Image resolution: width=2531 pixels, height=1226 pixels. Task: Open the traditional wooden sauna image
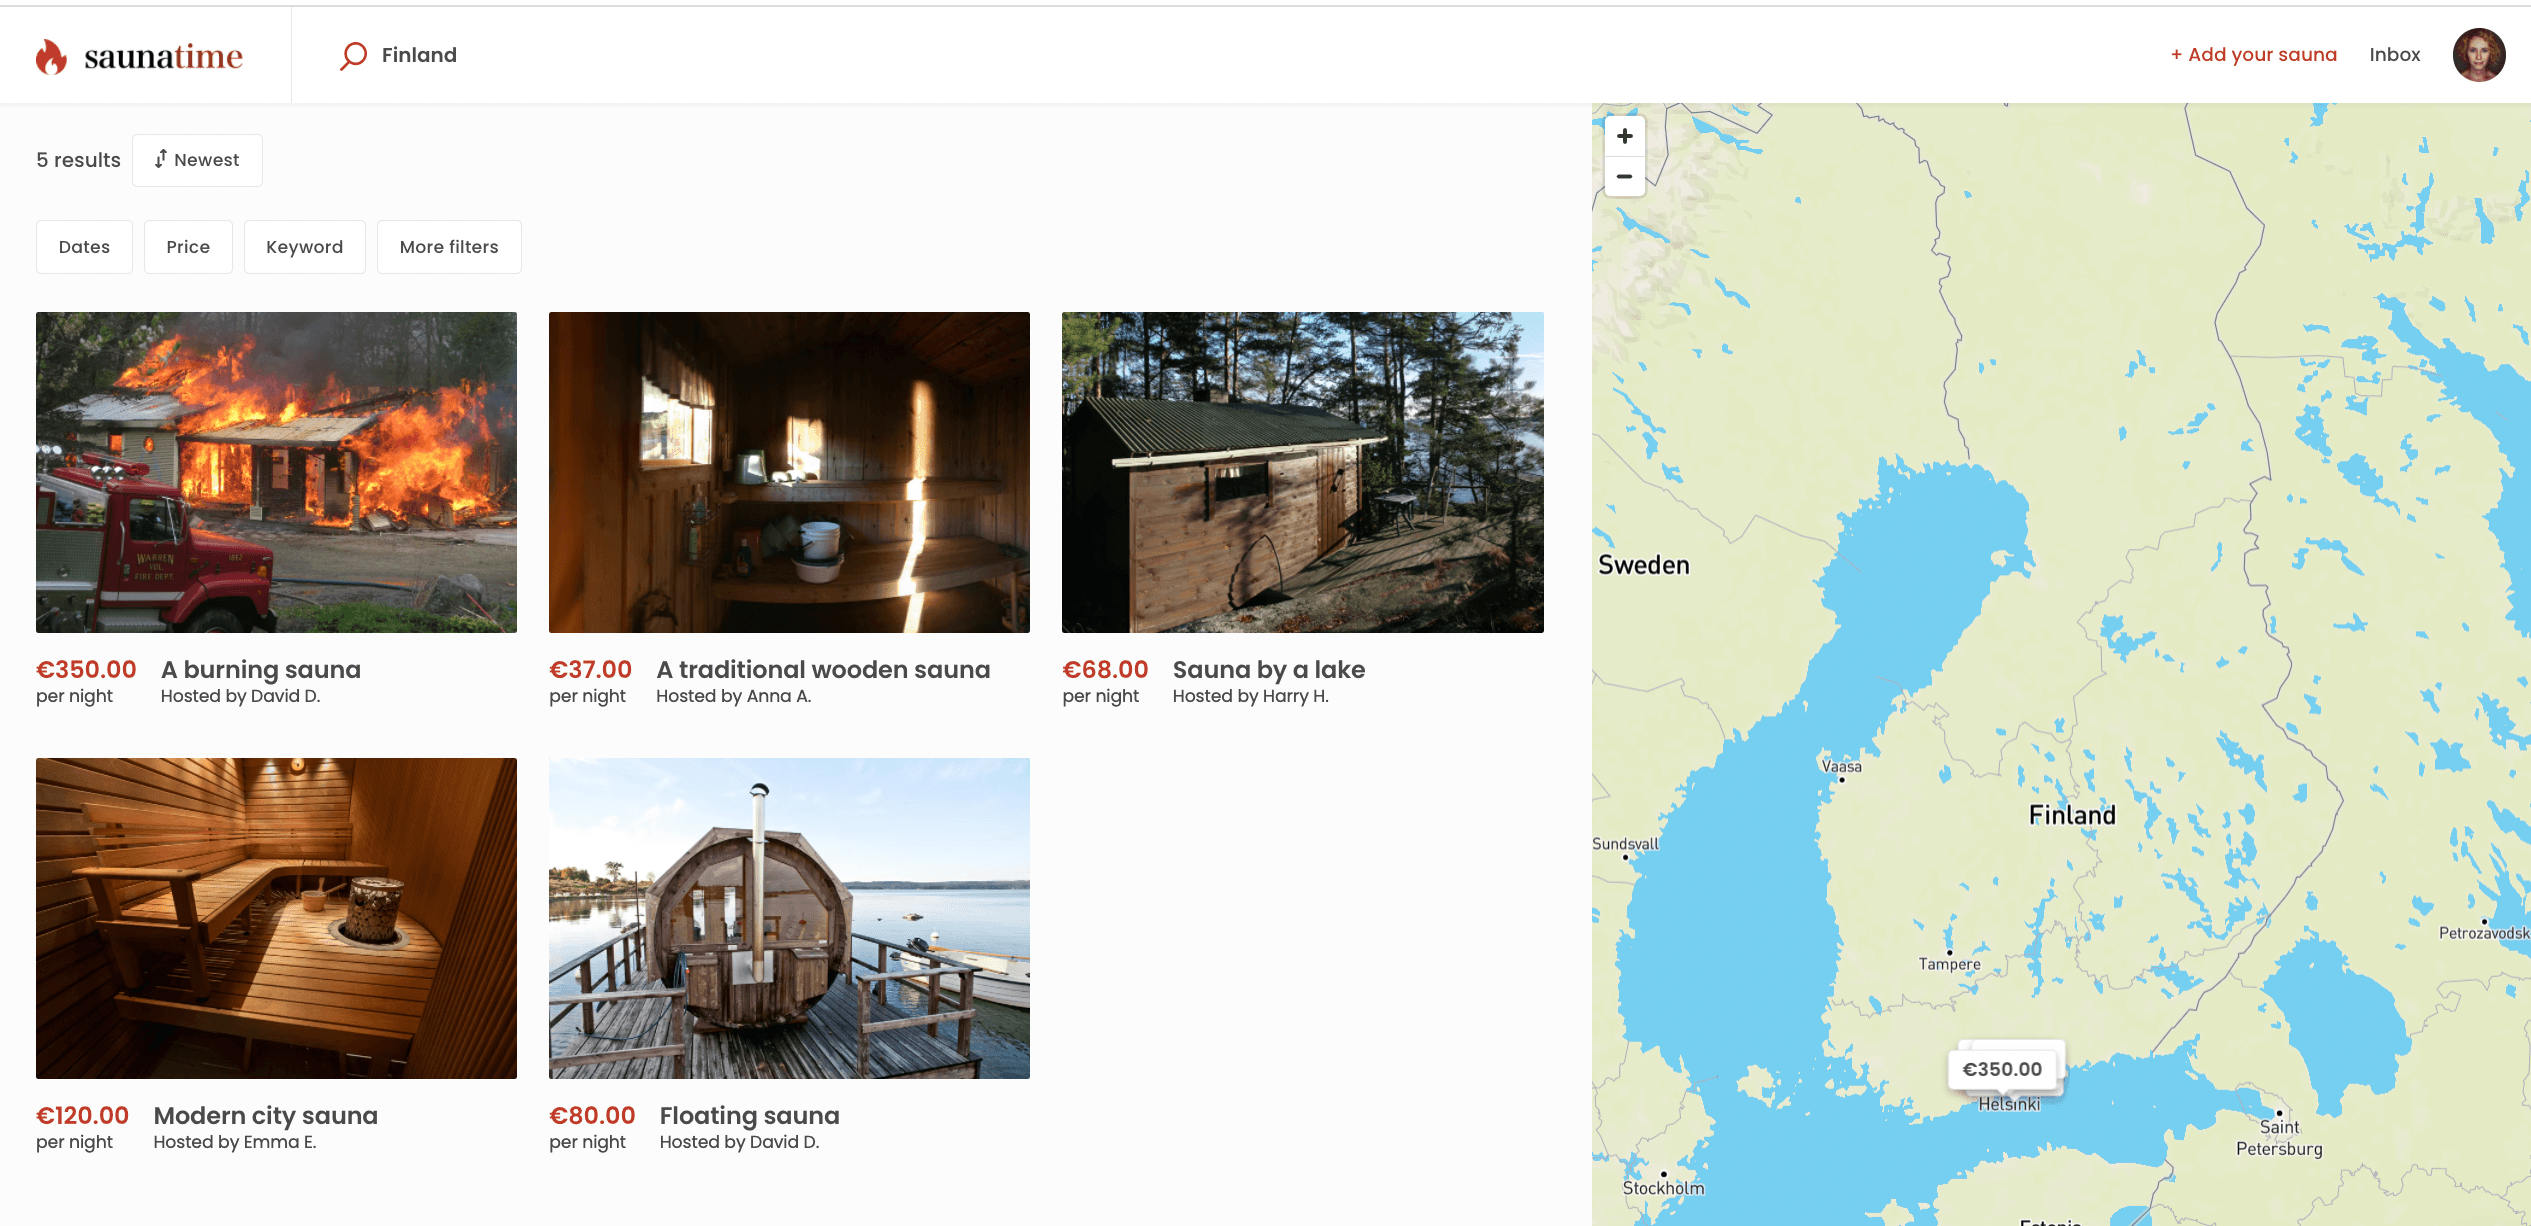(789, 472)
